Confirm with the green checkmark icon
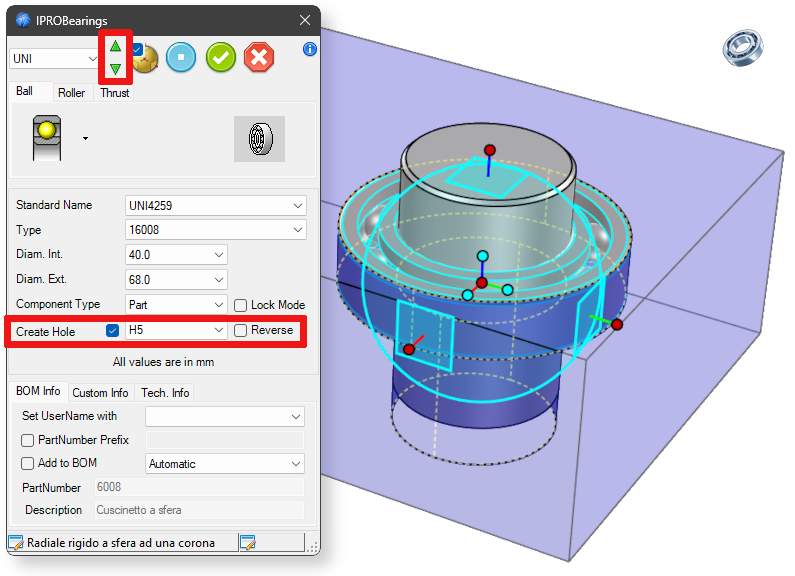The image size is (795, 576). (221, 57)
